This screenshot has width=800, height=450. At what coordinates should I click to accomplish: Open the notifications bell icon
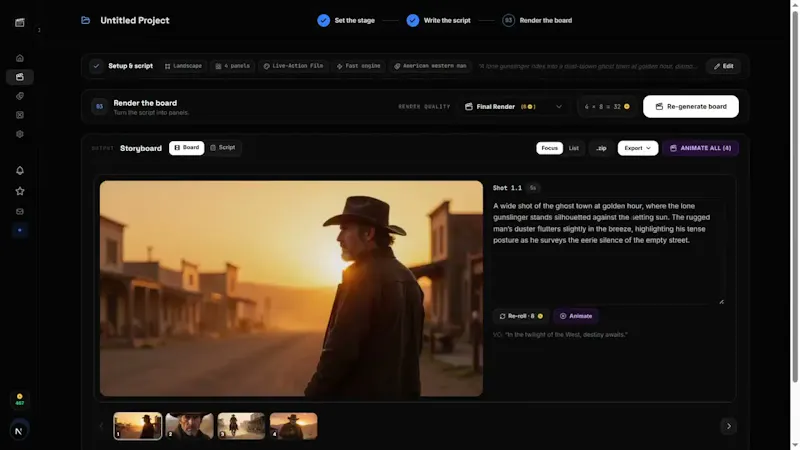(x=19, y=170)
